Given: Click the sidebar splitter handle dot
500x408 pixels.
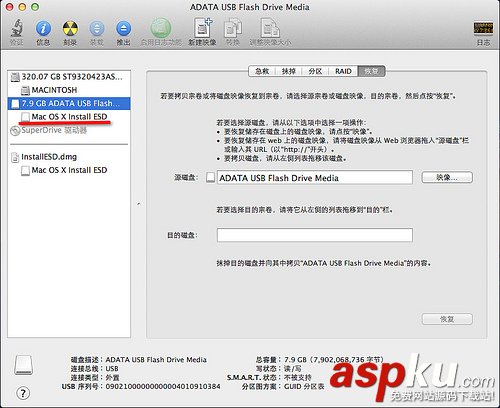Looking at the screenshot, I should (x=139, y=203).
